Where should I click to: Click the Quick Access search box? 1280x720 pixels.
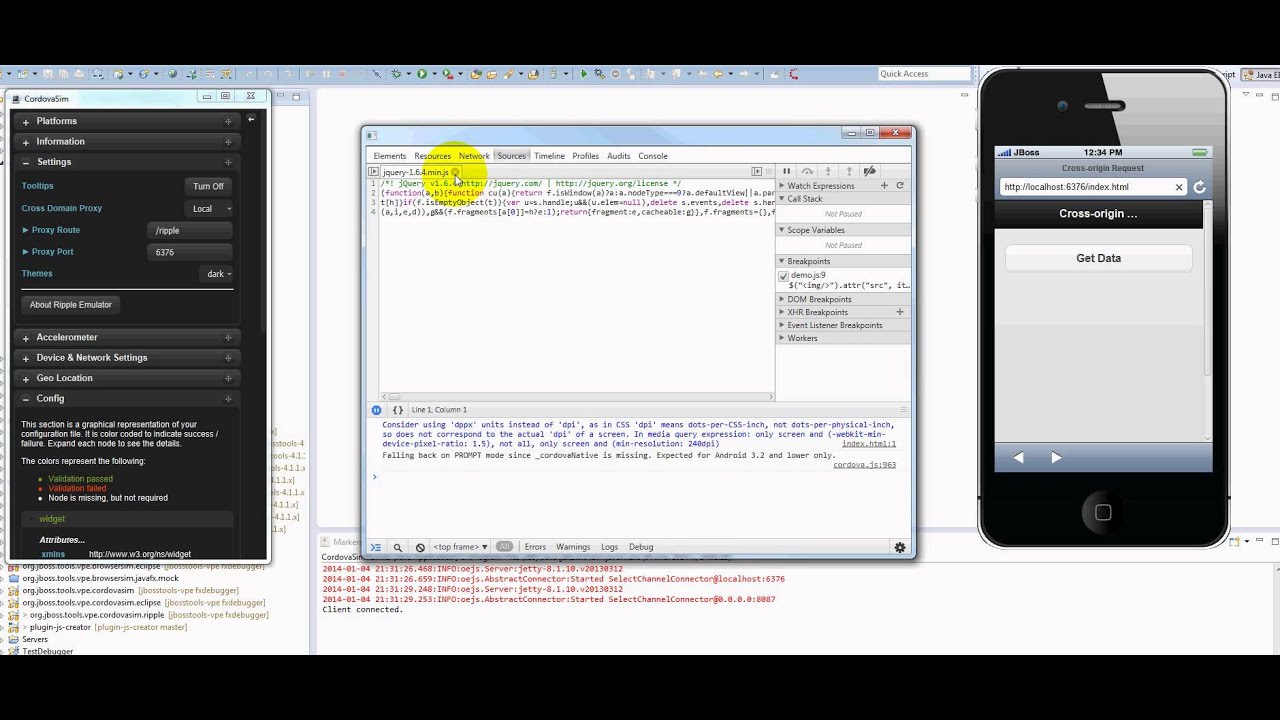923,74
